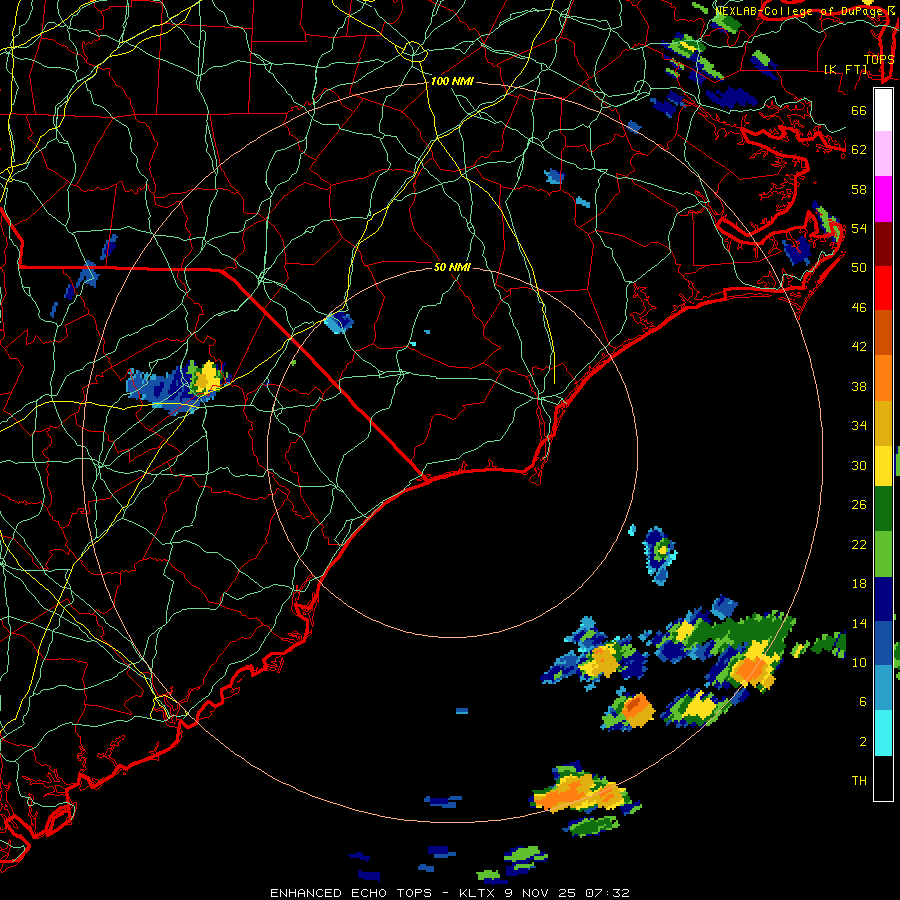Image resolution: width=900 pixels, height=900 pixels.
Task: Click the '50 NMI' range ring label
Action: coord(452,267)
